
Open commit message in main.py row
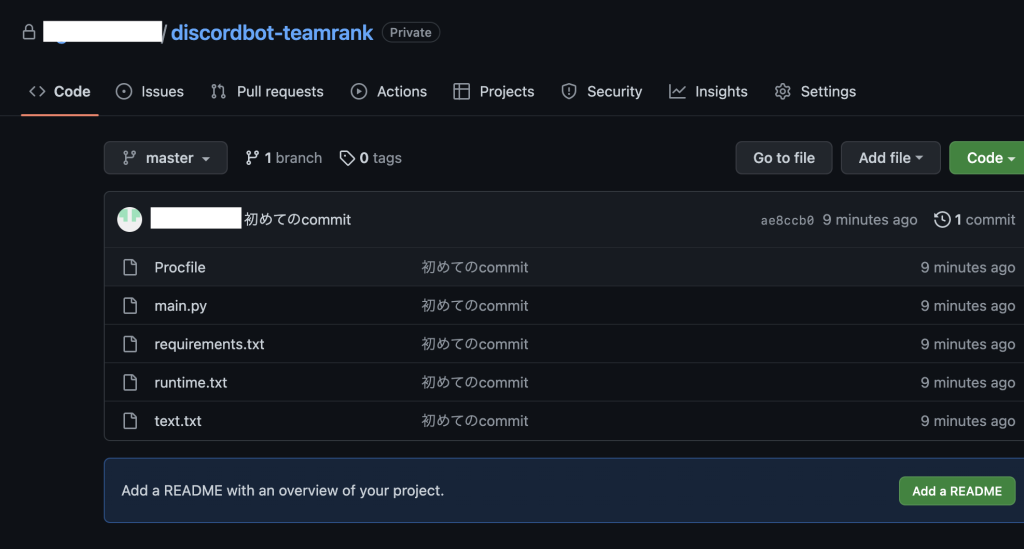point(475,306)
